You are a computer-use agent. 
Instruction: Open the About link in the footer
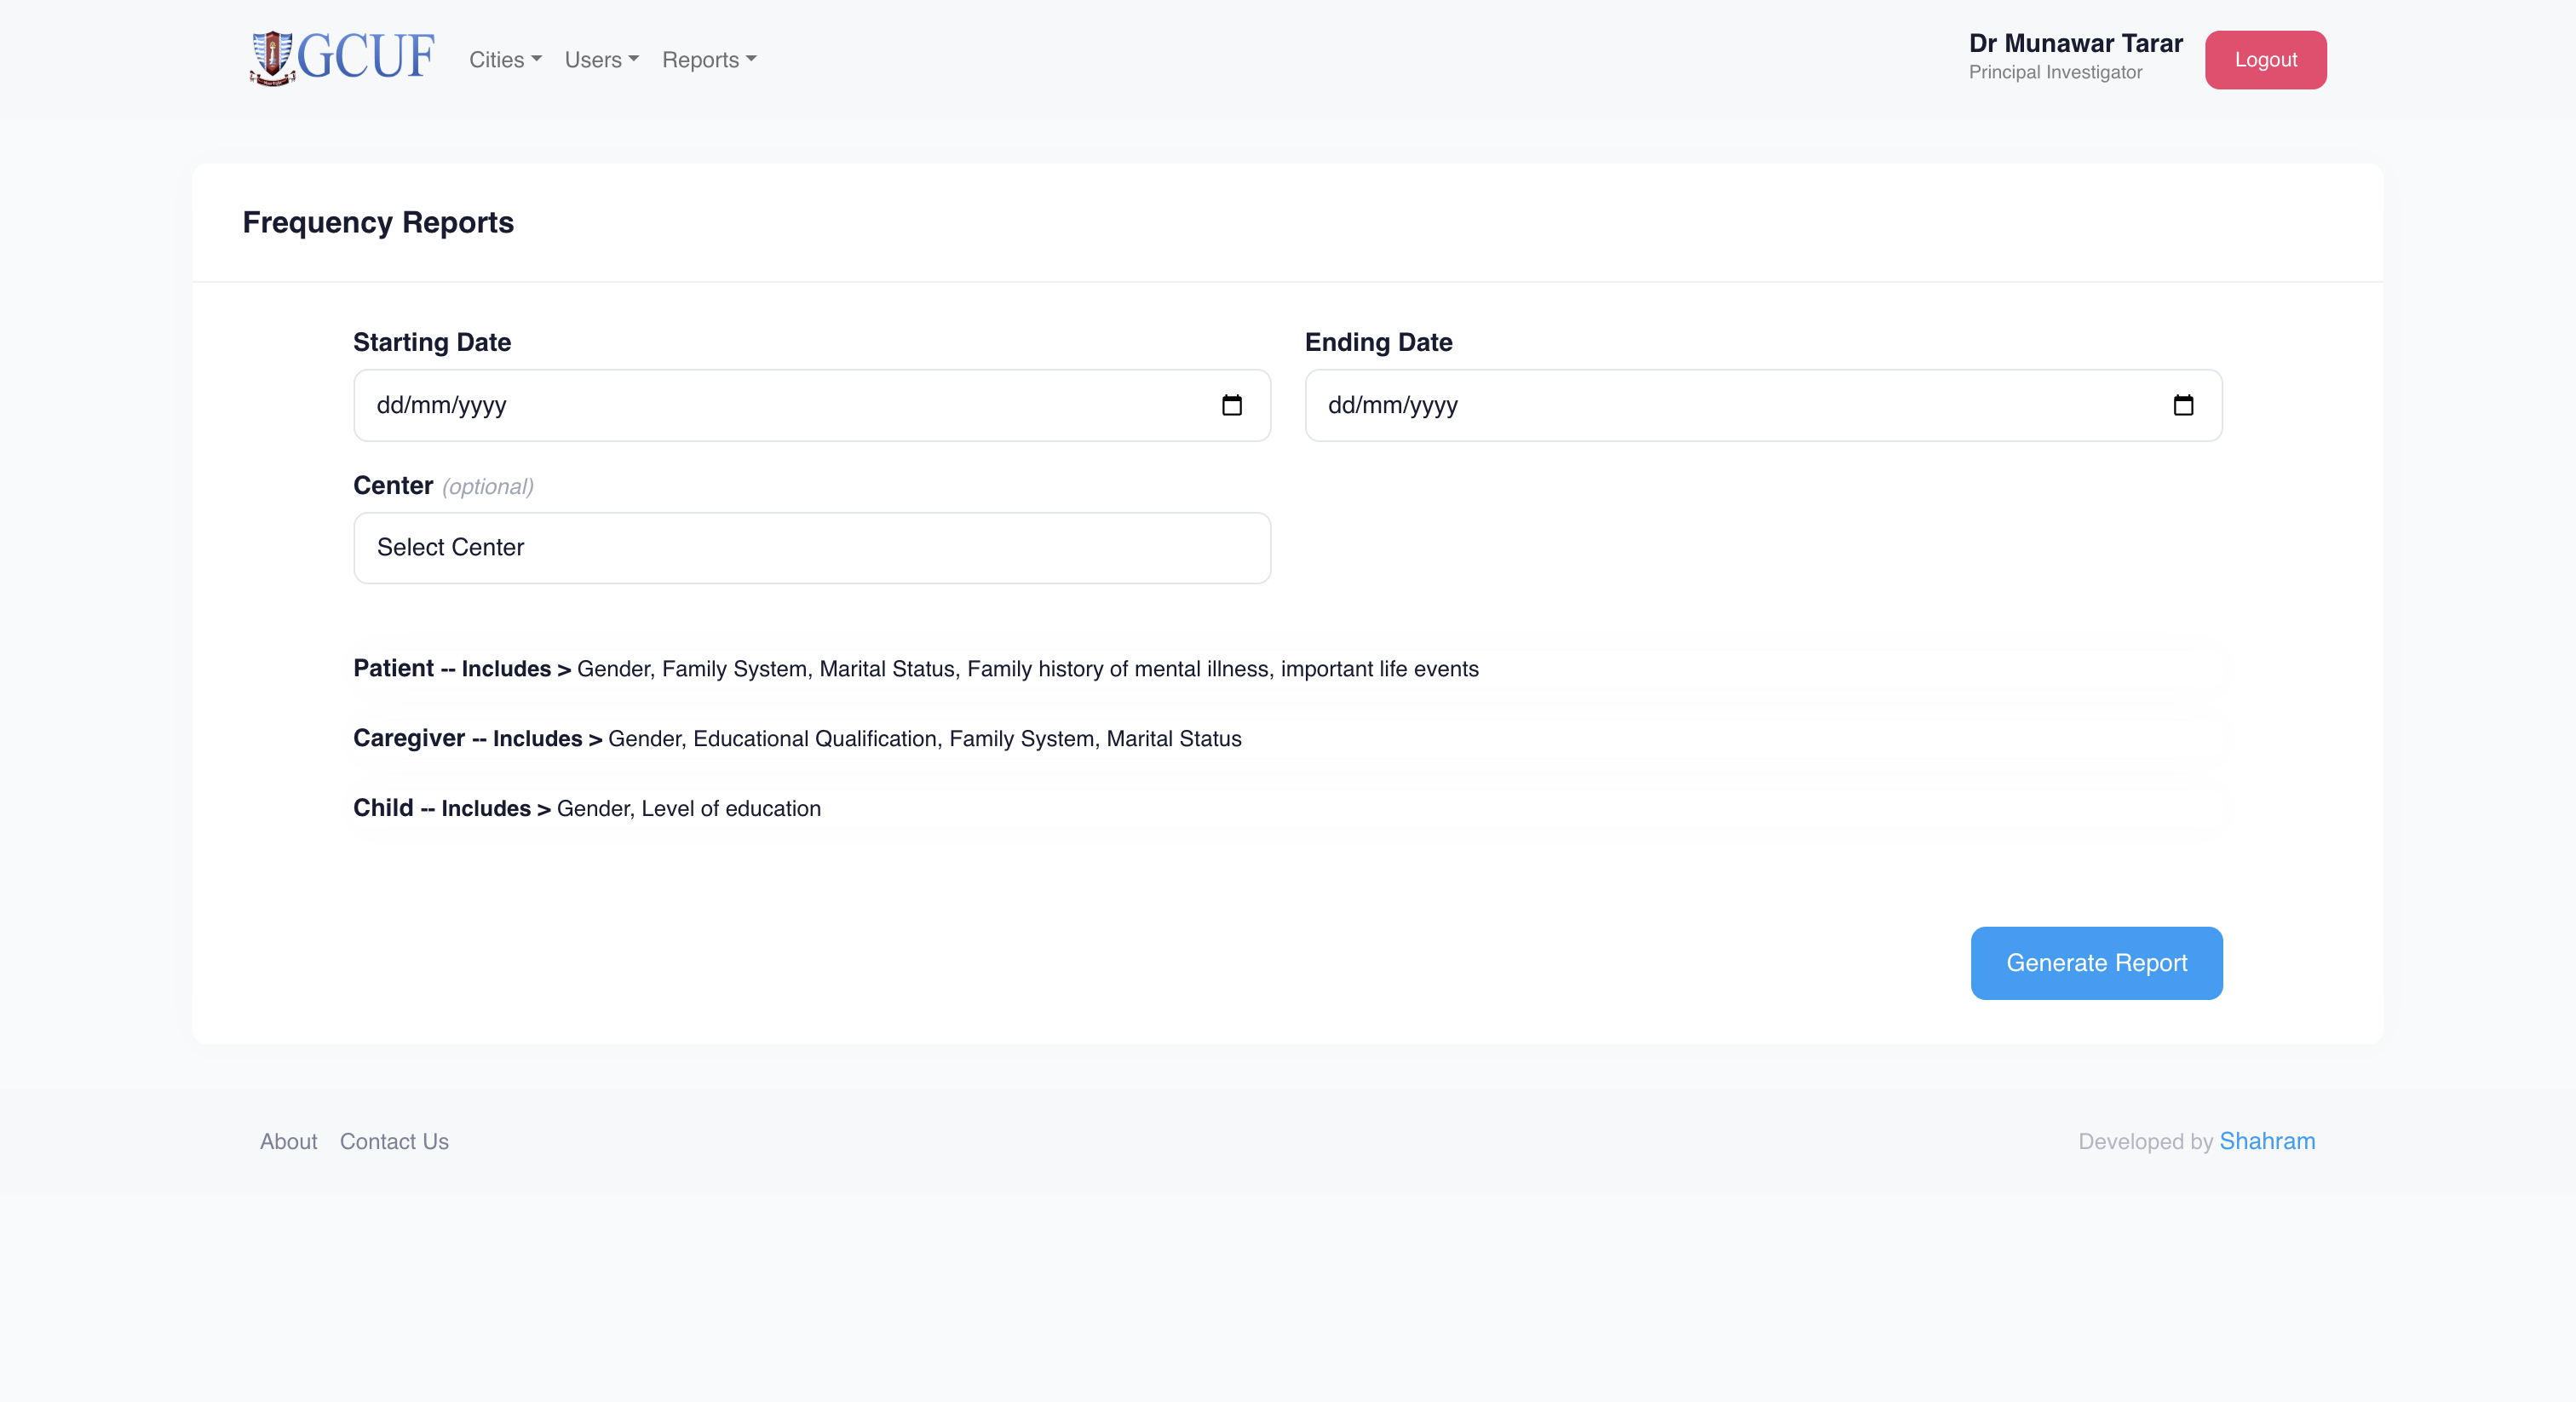(288, 1141)
